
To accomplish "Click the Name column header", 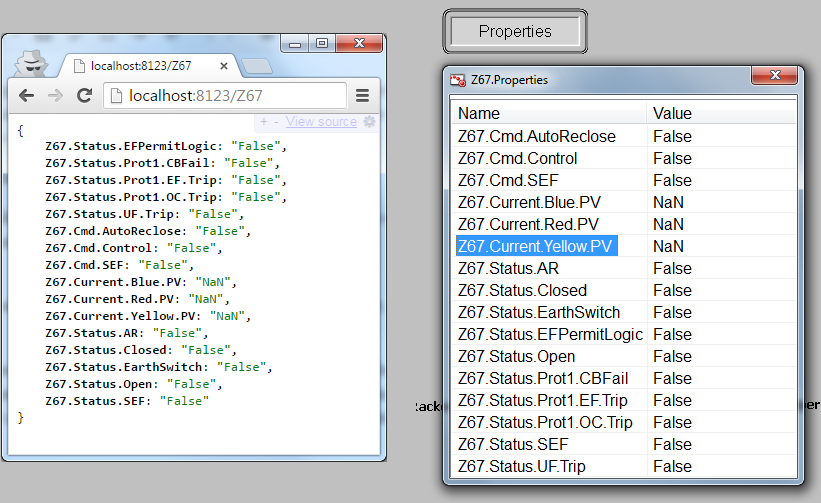I will 549,113.
